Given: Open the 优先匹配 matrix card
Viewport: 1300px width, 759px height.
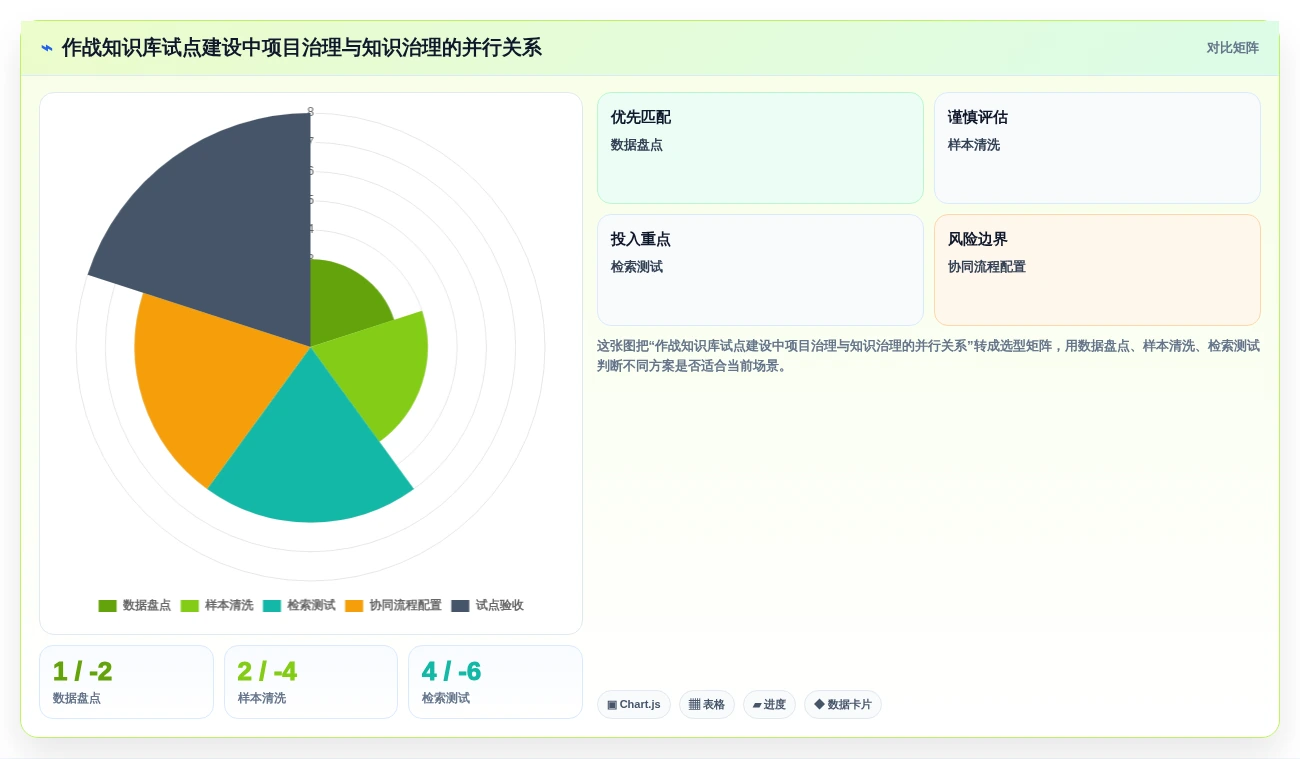Looking at the screenshot, I should coord(760,148).
